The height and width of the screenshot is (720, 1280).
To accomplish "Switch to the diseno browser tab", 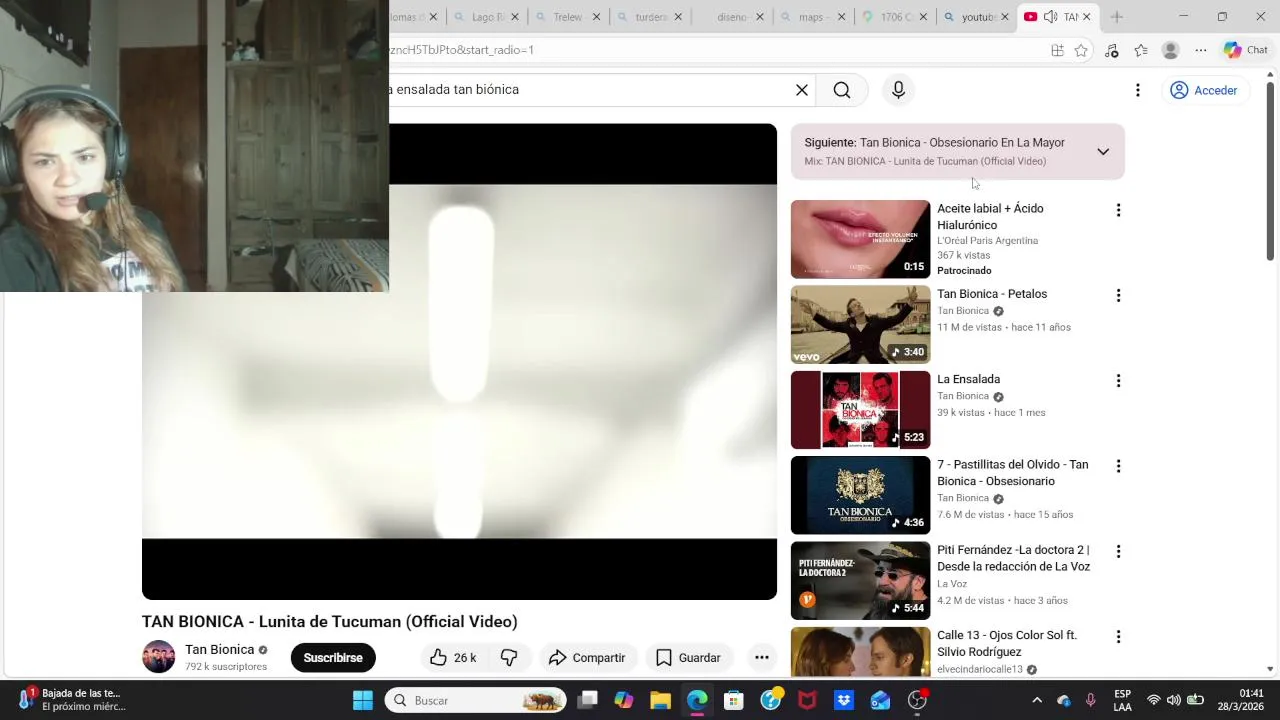I will (733, 17).
